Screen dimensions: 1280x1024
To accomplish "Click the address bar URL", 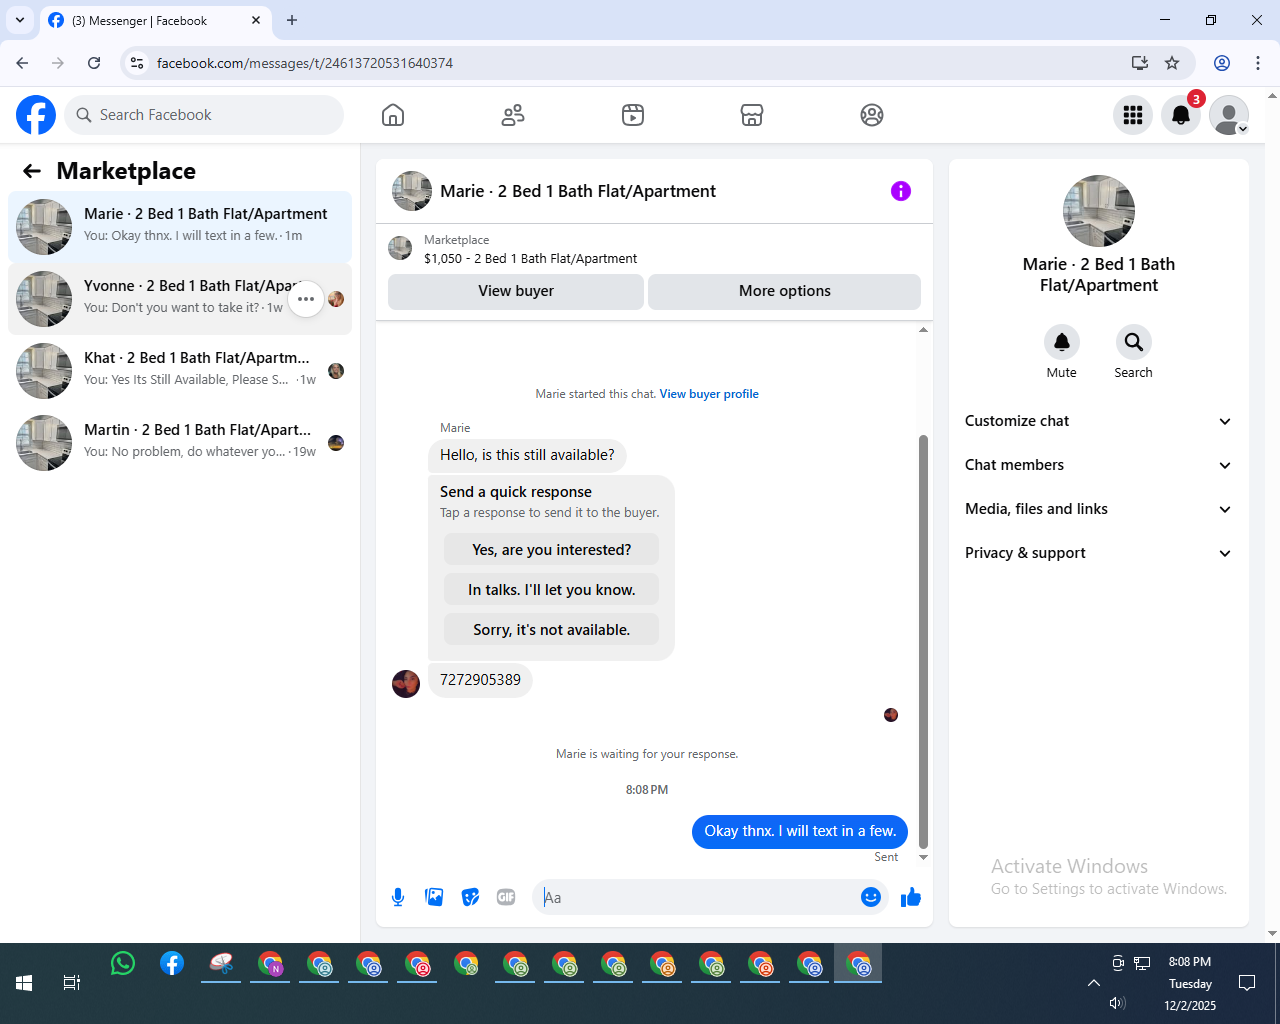I will point(305,63).
